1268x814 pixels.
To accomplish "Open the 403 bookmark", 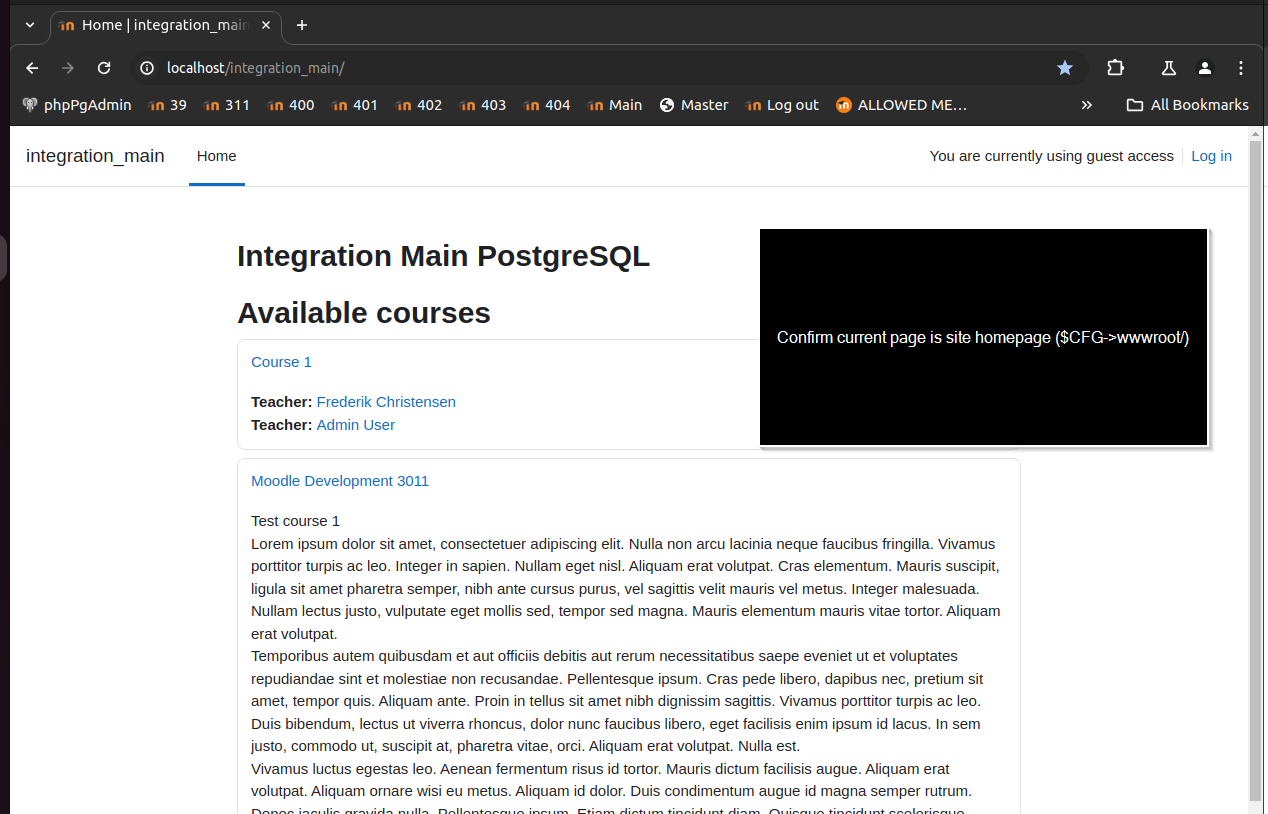I will [482, 104].
